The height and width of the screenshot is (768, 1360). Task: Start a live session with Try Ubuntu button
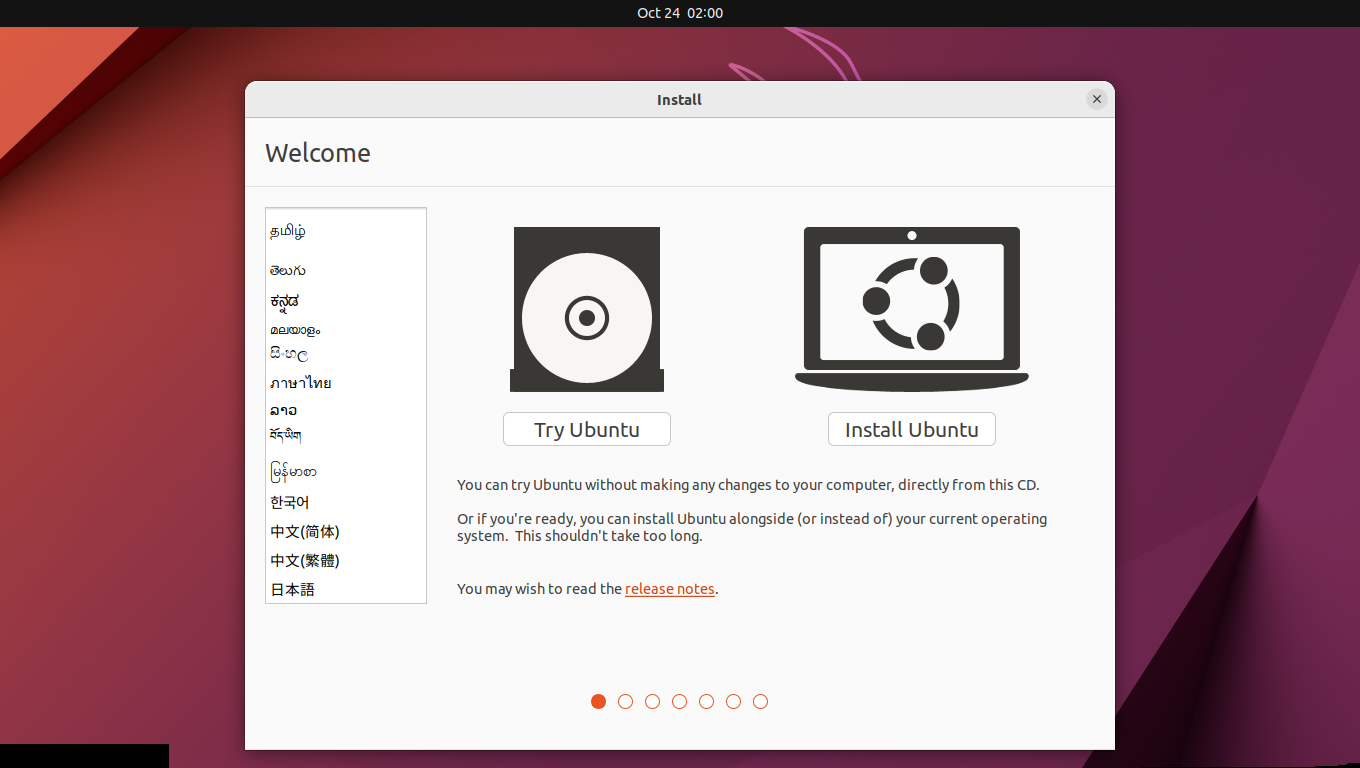pos(587,429)
